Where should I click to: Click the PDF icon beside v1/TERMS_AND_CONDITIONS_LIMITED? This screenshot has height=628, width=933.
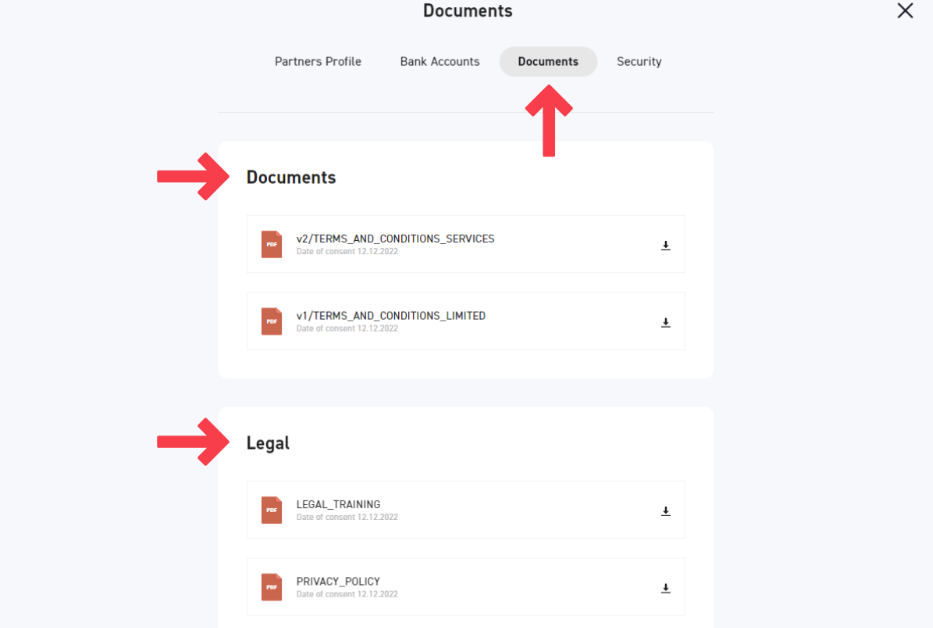point(271,321)
